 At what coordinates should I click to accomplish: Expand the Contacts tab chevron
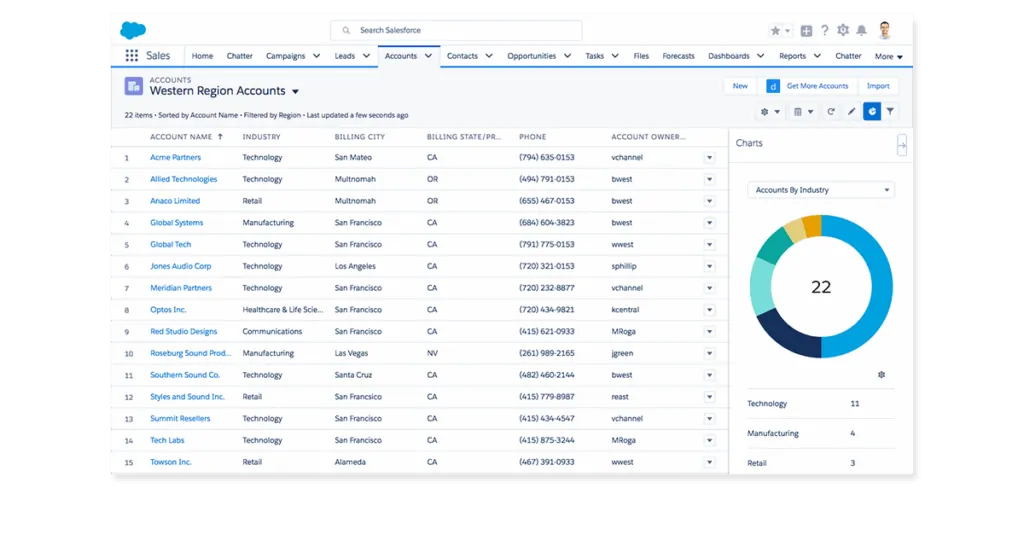click(488, 56)
